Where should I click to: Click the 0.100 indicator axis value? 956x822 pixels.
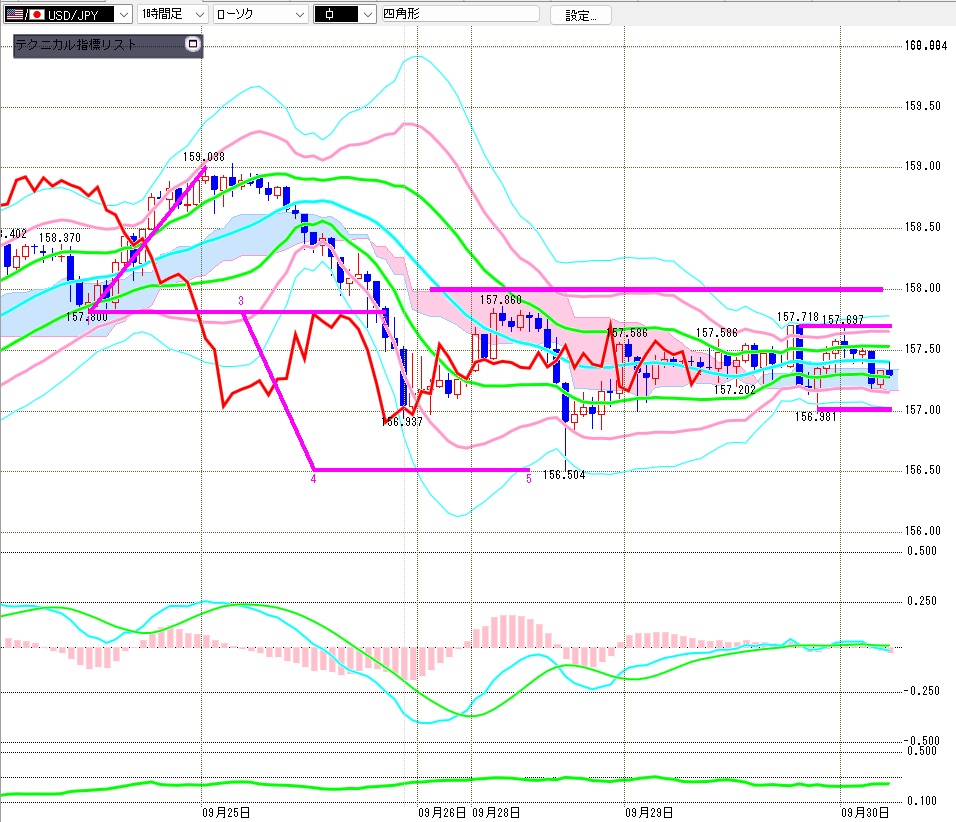click(x=922, y=801)
